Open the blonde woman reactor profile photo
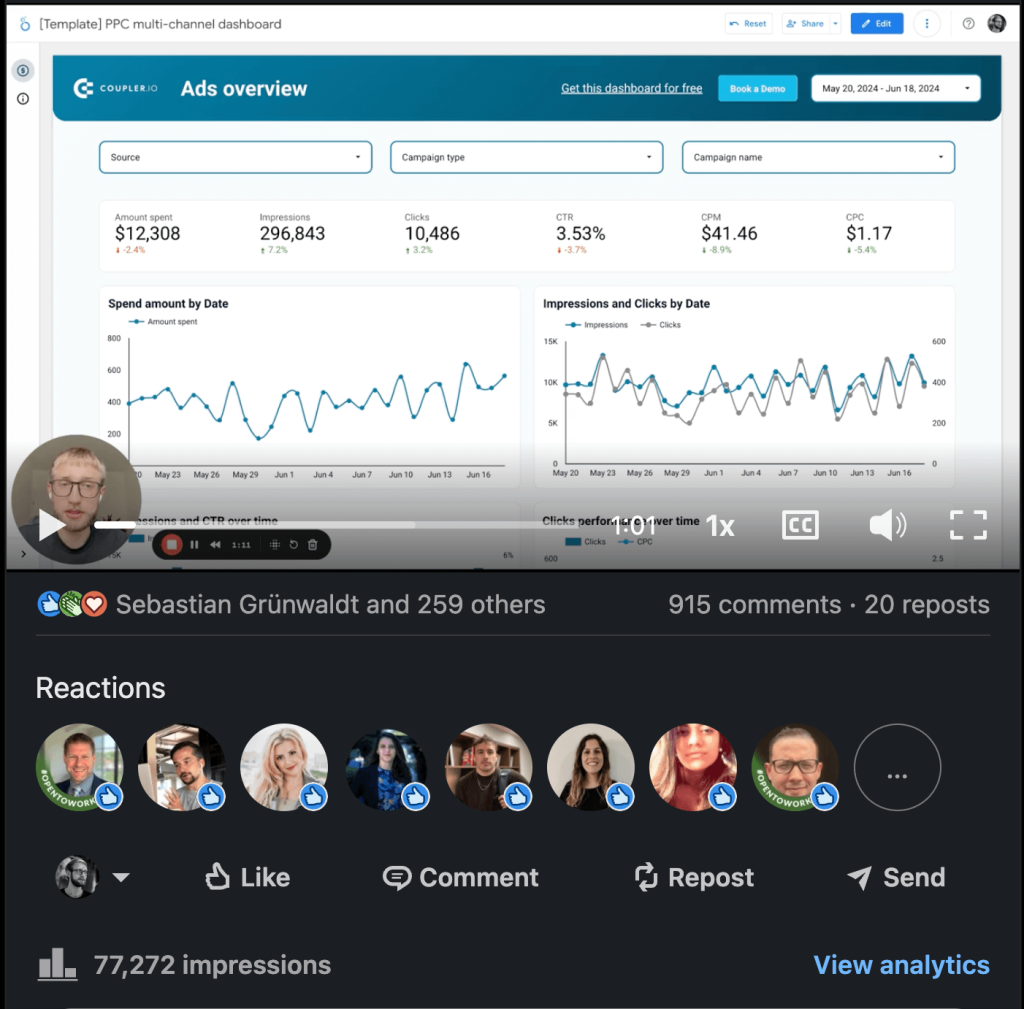 pyautogui.click(x=284, y=767)
